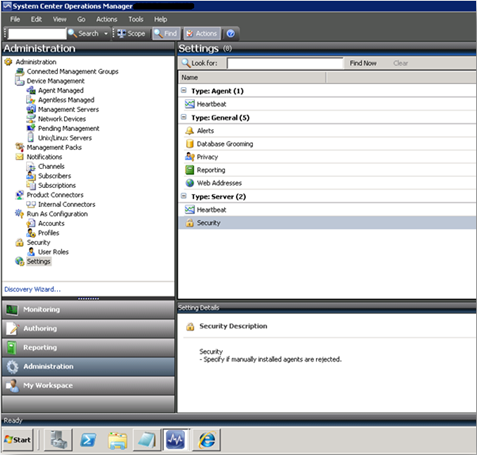Image resolution: width=477 pixels, height=455 pixels.
Task: Open the file explorer taskbar icon
Action: [118, 440]
